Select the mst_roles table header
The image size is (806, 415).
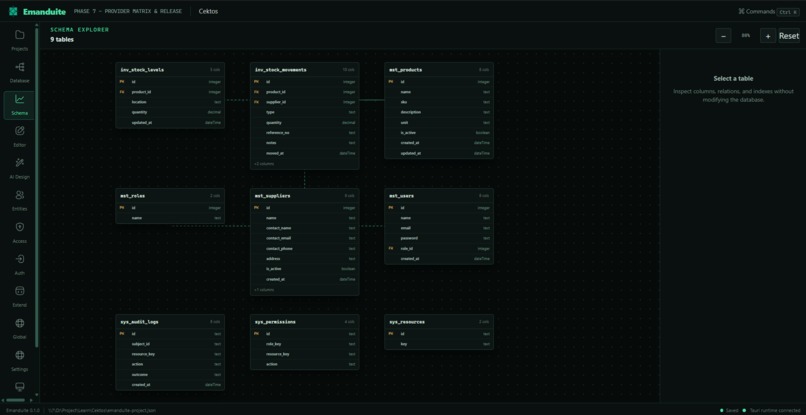pyautogui.click(x=170, y=195)
